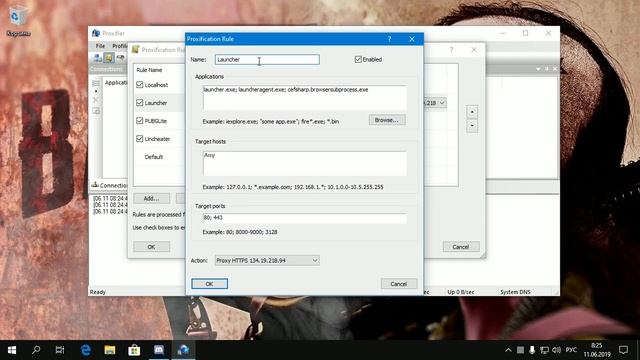Select the PUBGLite rule name
Viewport: 640px width, 360px height.
[156, 121]
